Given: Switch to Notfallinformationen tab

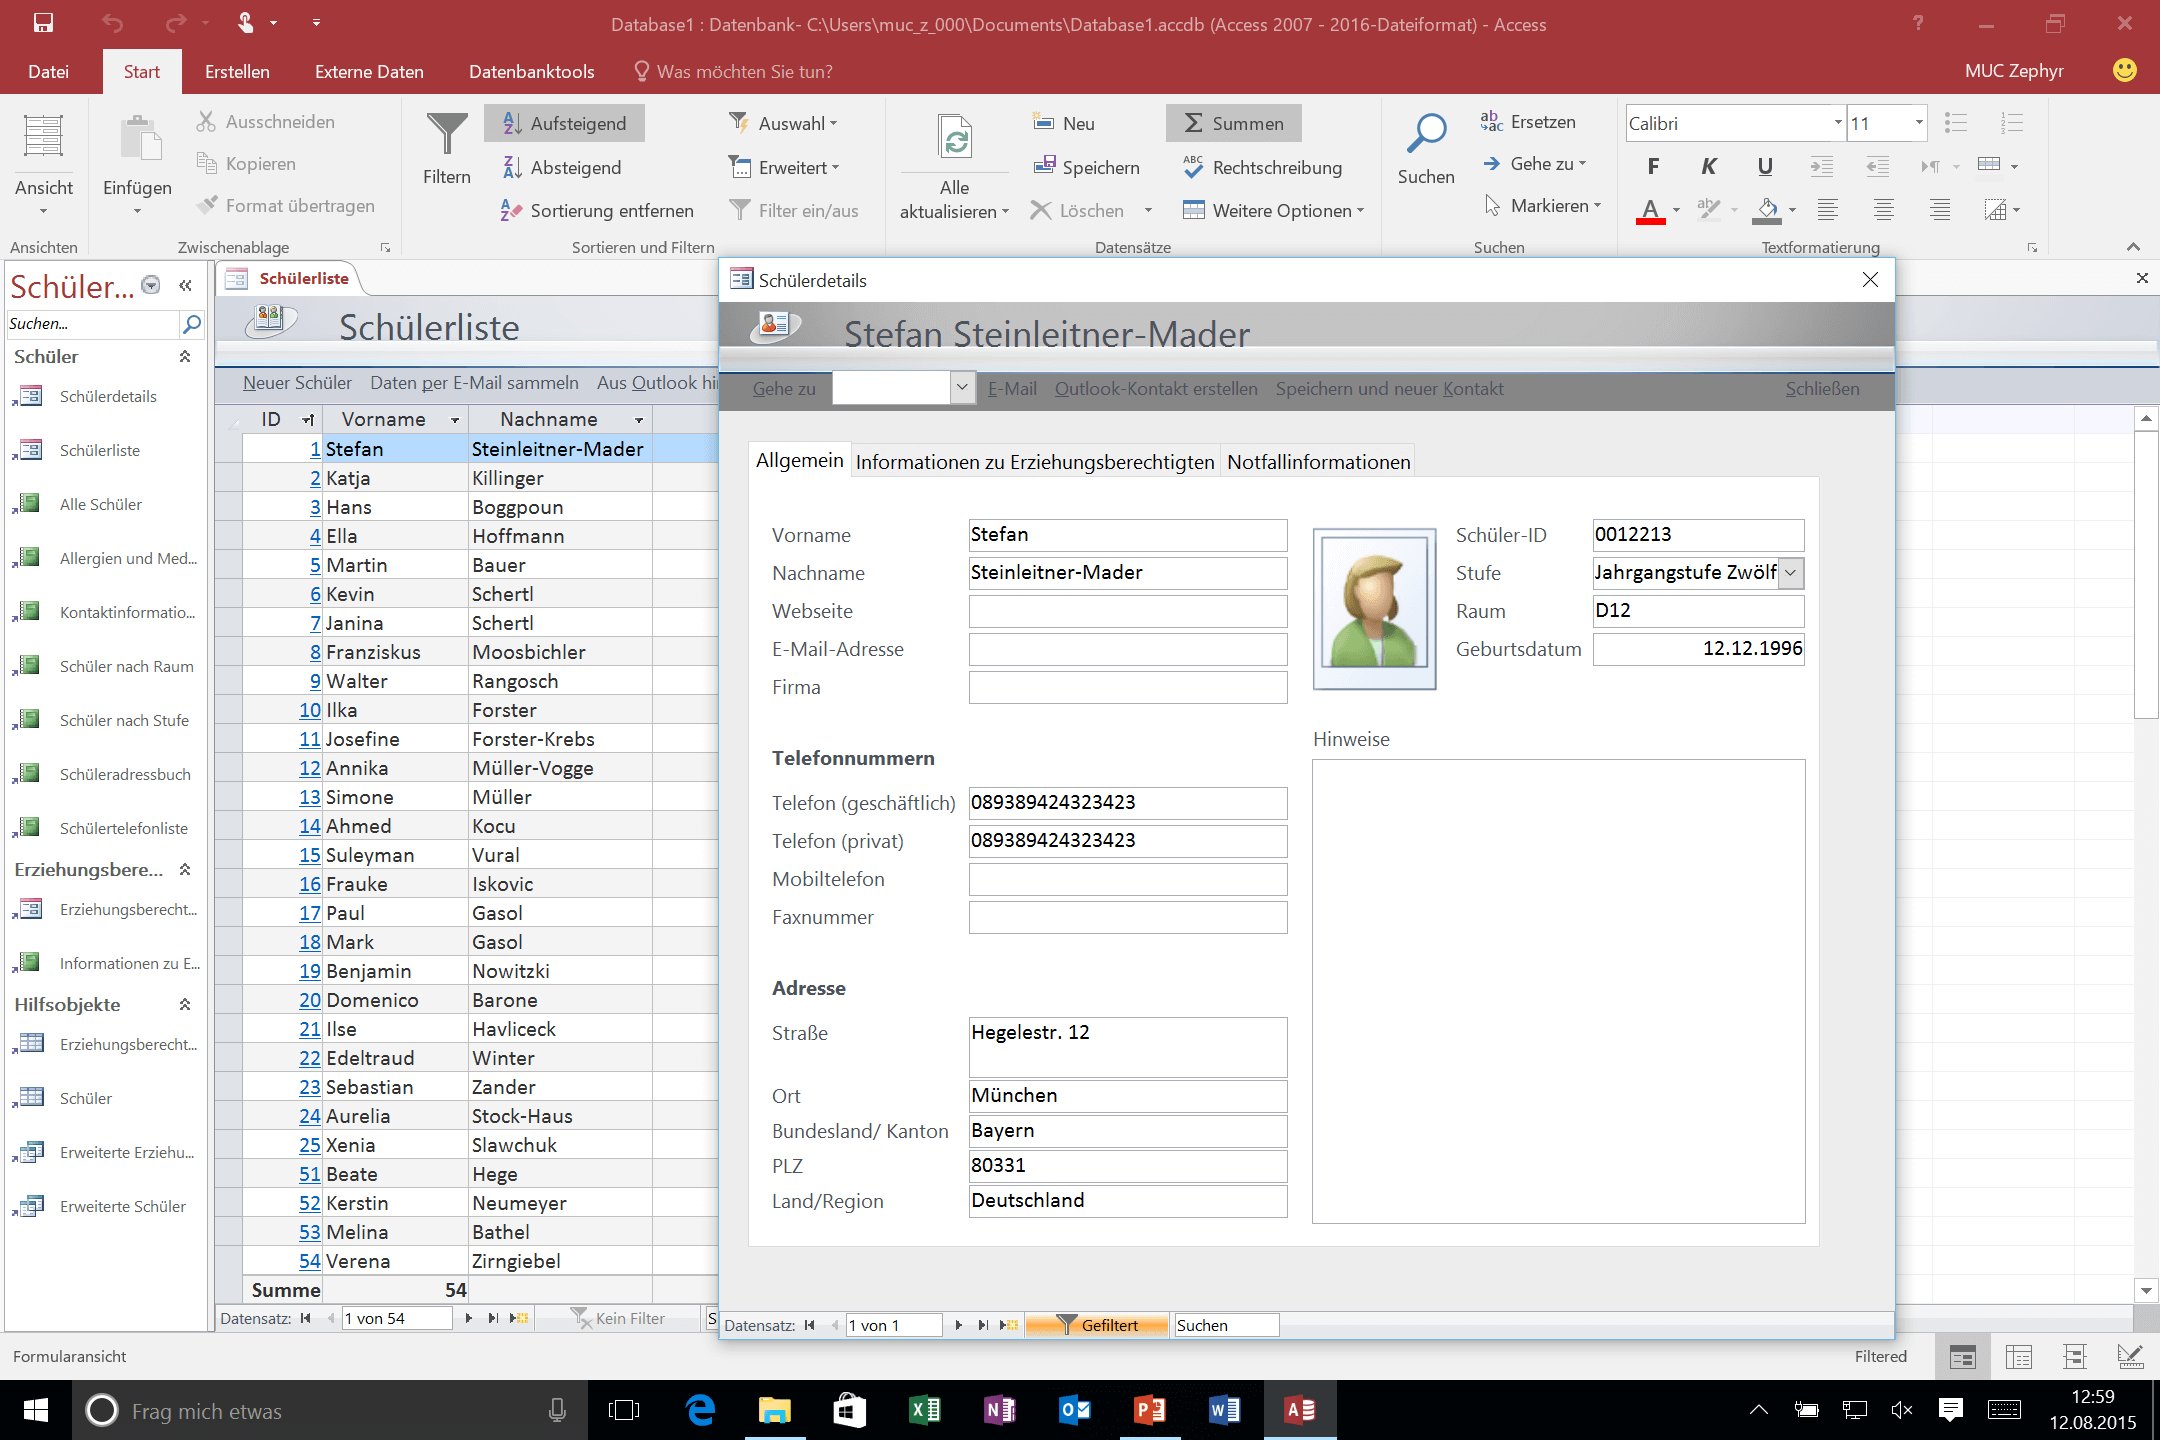Looking at the screenshot, I should pyautogui.click(x=1318, y=462).
